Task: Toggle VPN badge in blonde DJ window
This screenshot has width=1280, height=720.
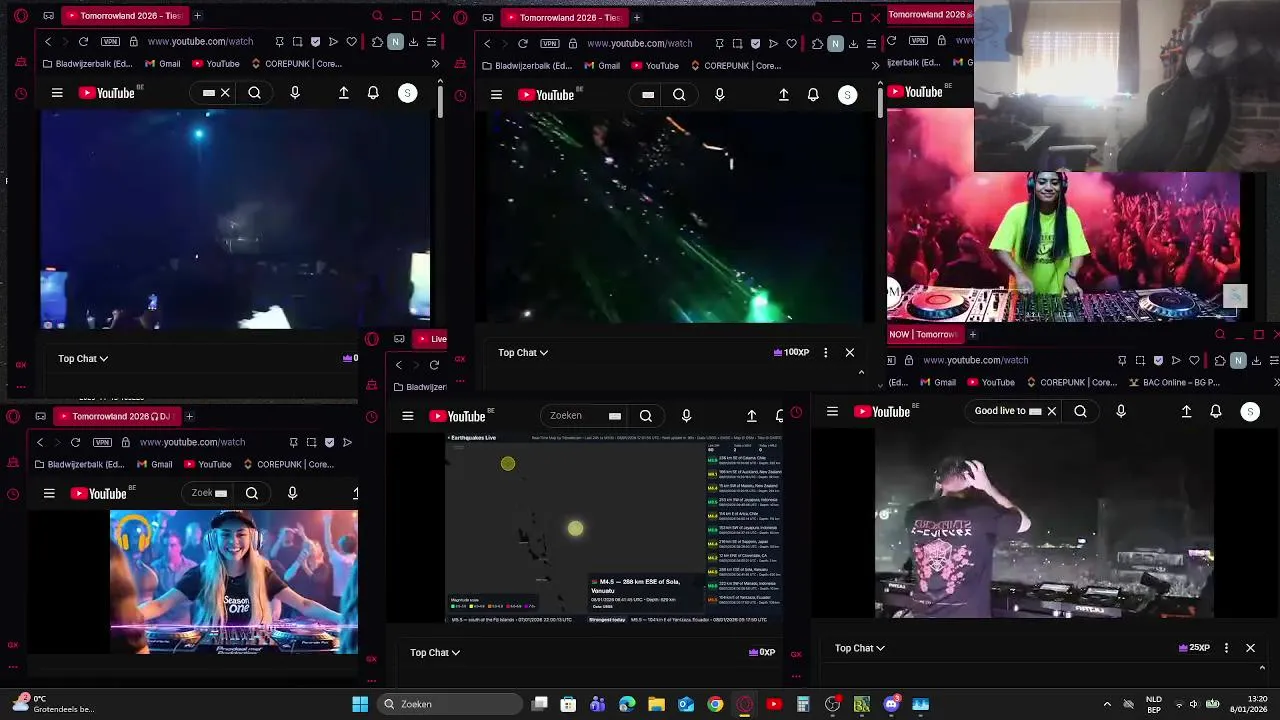Action: (102, 442)
